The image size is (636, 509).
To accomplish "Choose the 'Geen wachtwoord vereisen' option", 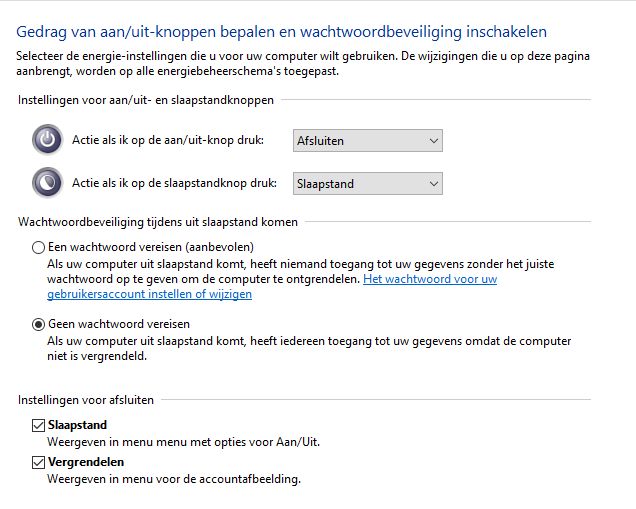I will 39,324.
